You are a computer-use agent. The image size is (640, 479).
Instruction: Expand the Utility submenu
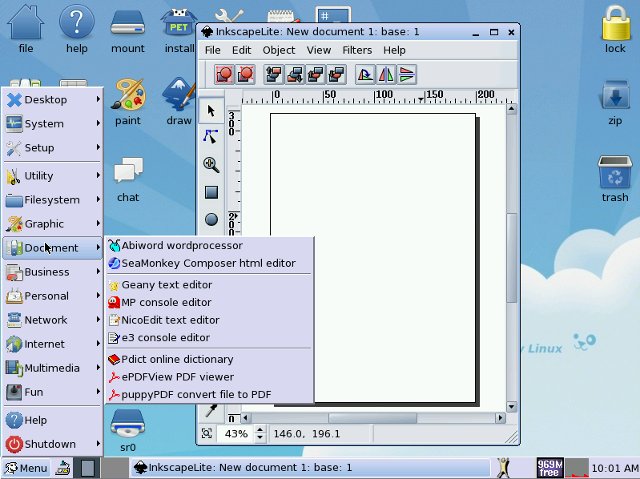tap(53, 175)
